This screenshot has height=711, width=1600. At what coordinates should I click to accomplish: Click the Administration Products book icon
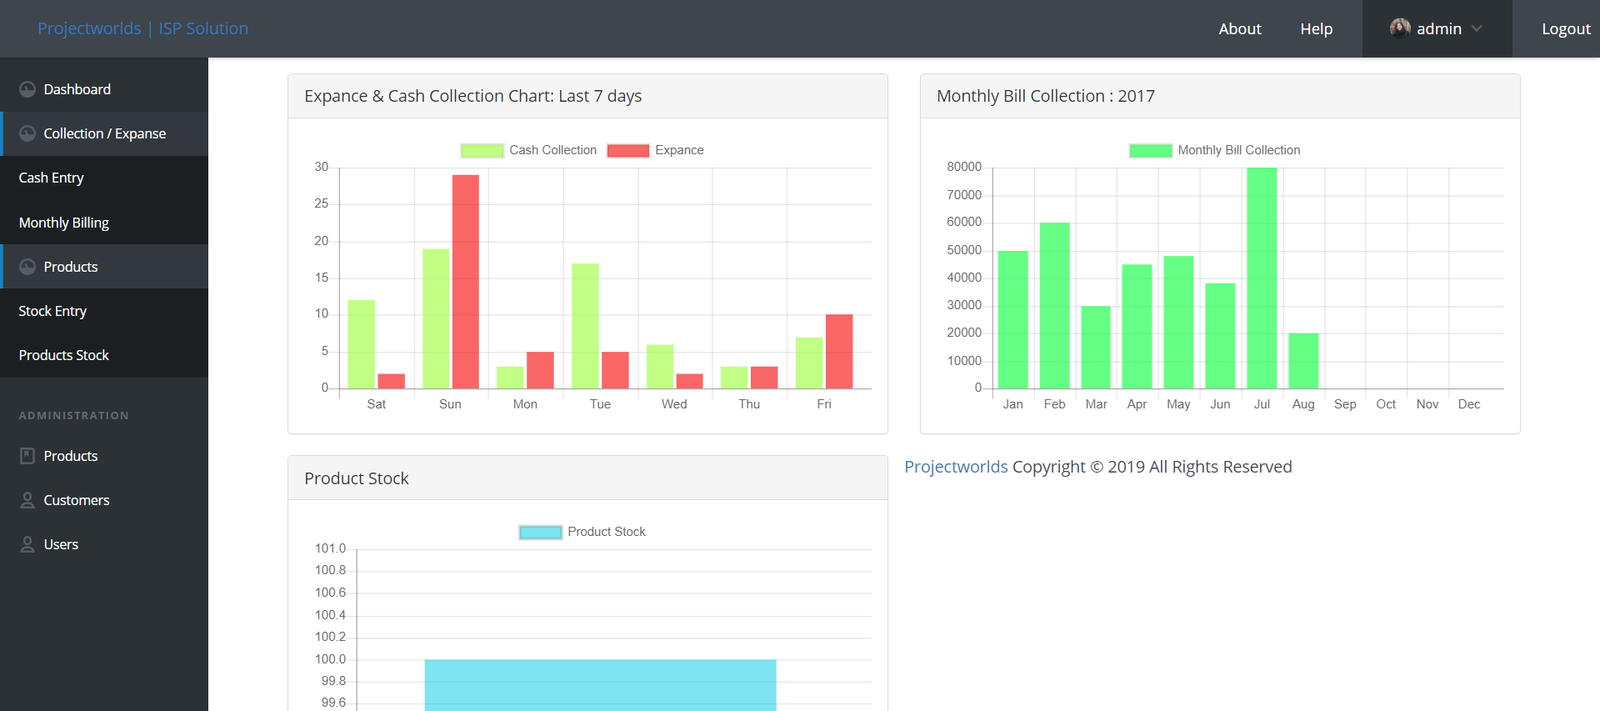pos(27,456)
